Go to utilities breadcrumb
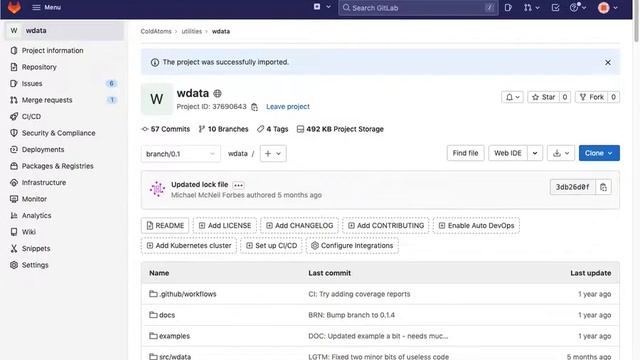The height and width of the screenshot is (360, 640). (191, 31)
